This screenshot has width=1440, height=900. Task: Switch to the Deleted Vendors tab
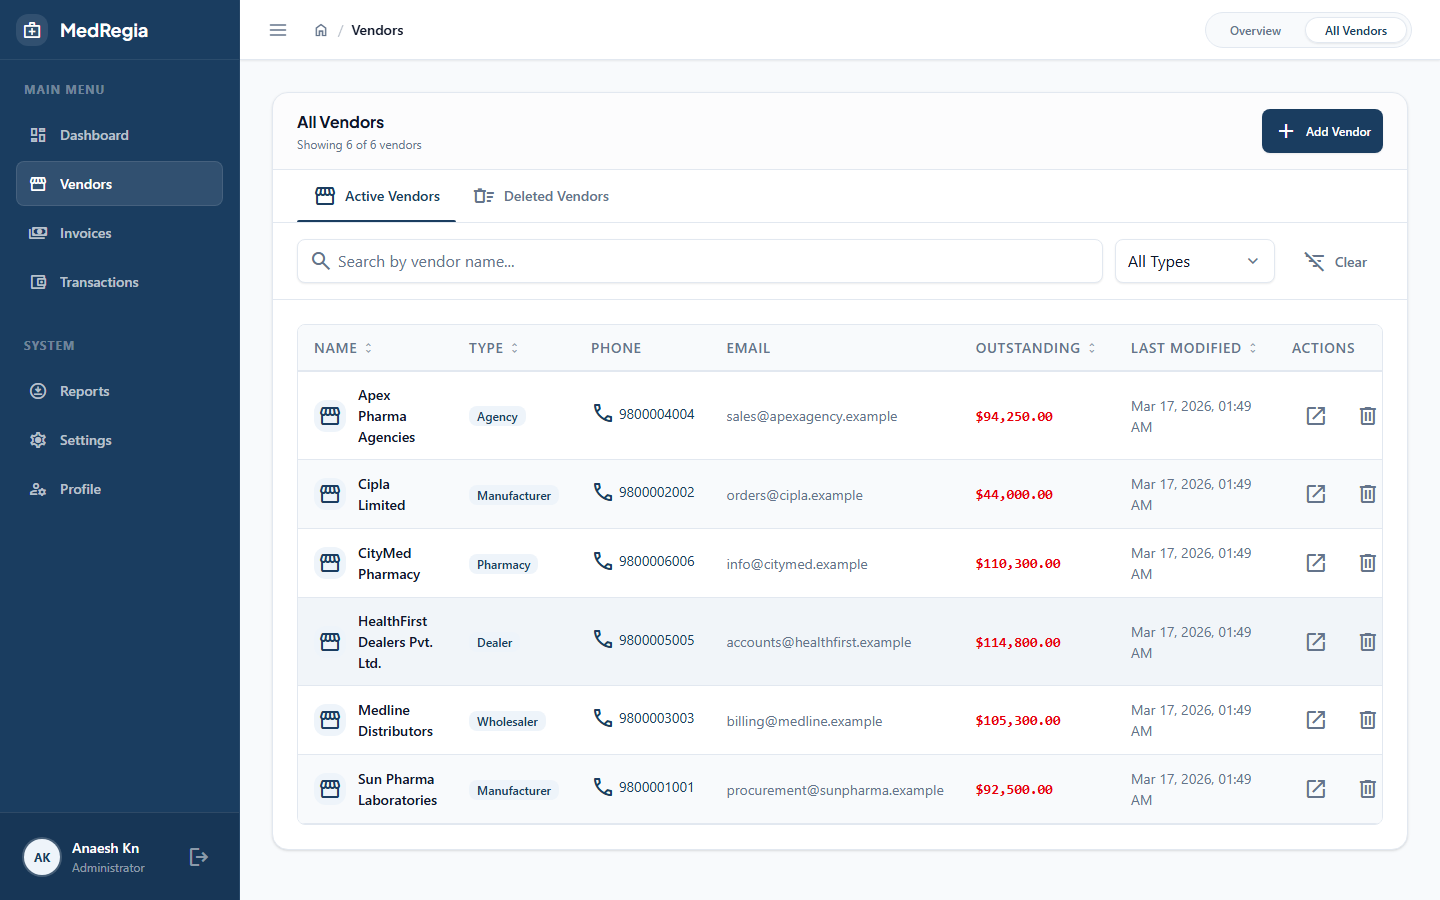[x=541, y=196]
